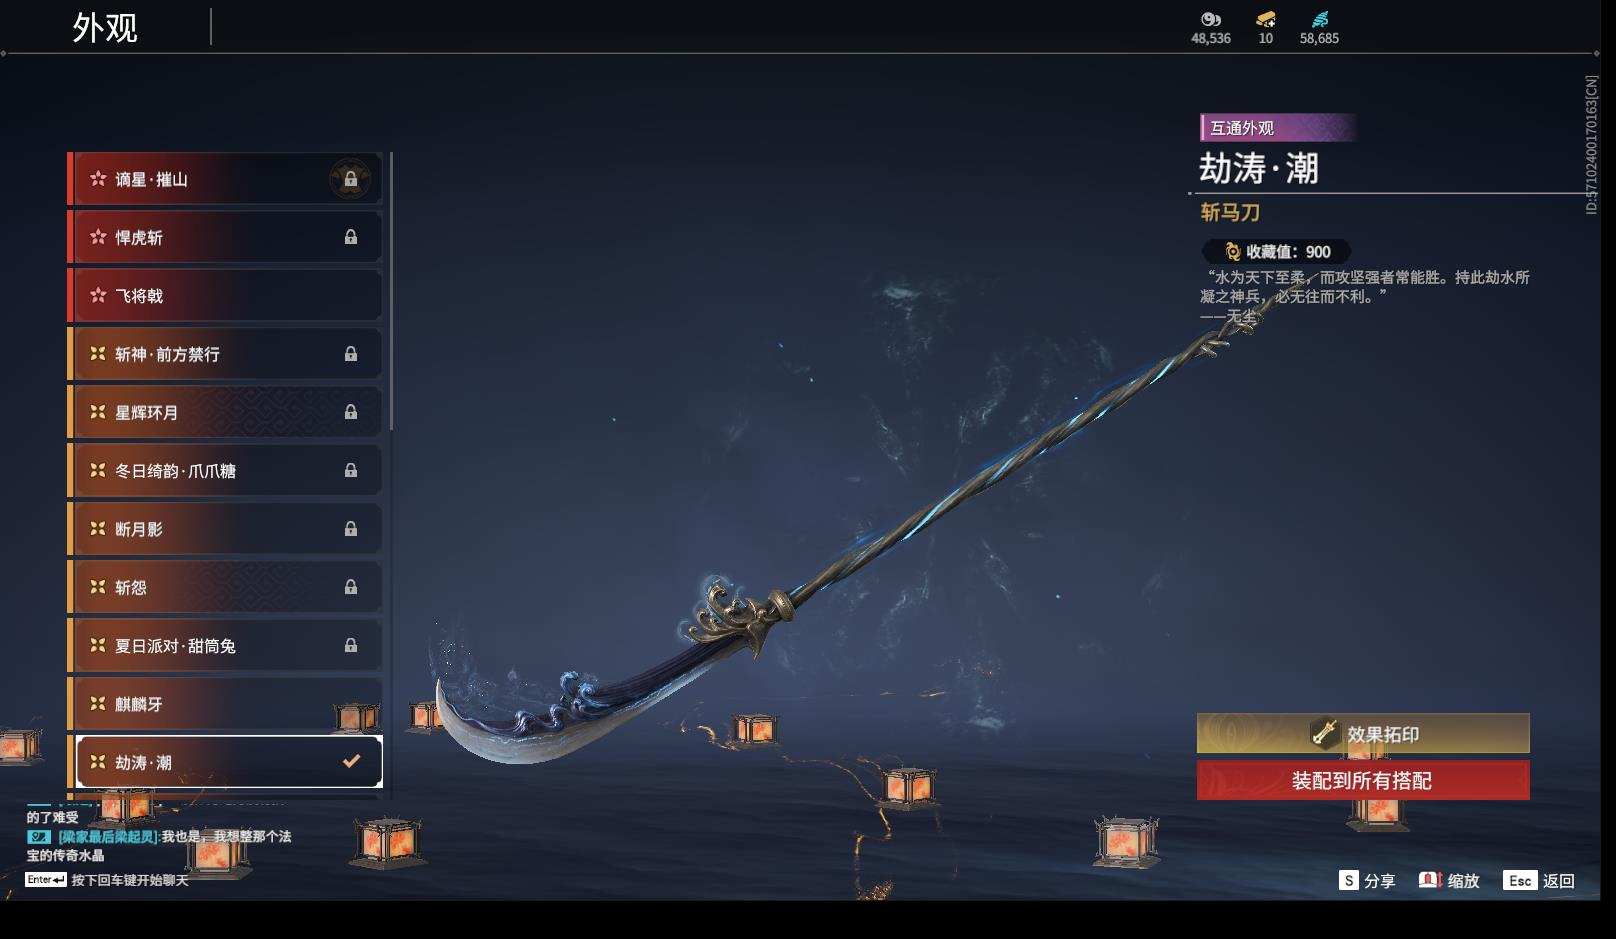Select the 飞将戟 appearance
The height and width of the screenshot is (939, 1616).
(x=225, y=296)
